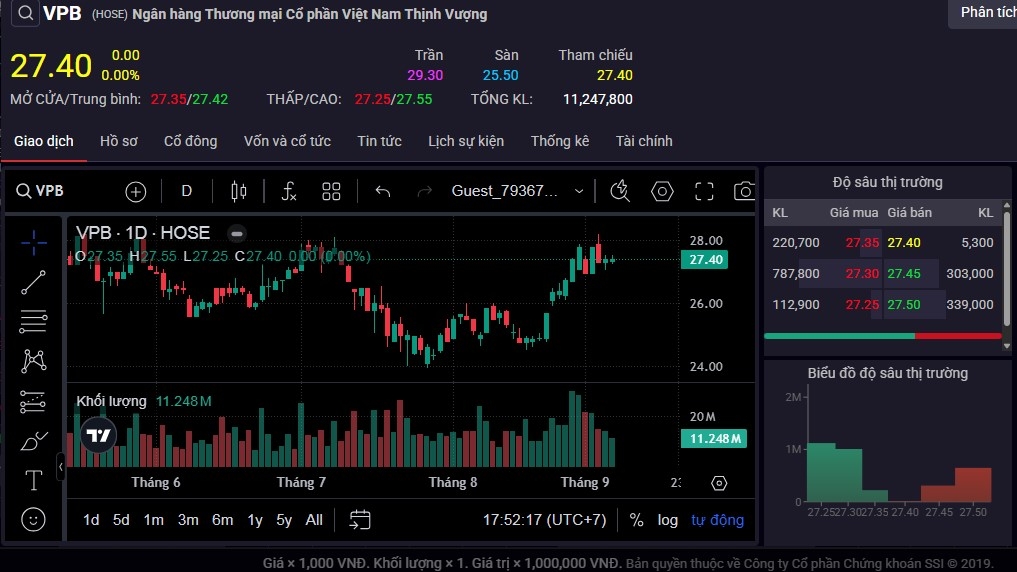This screenshot has height=572, width=1017.
Task: Select the trend line drawing tool
Action: coord(34,283)
